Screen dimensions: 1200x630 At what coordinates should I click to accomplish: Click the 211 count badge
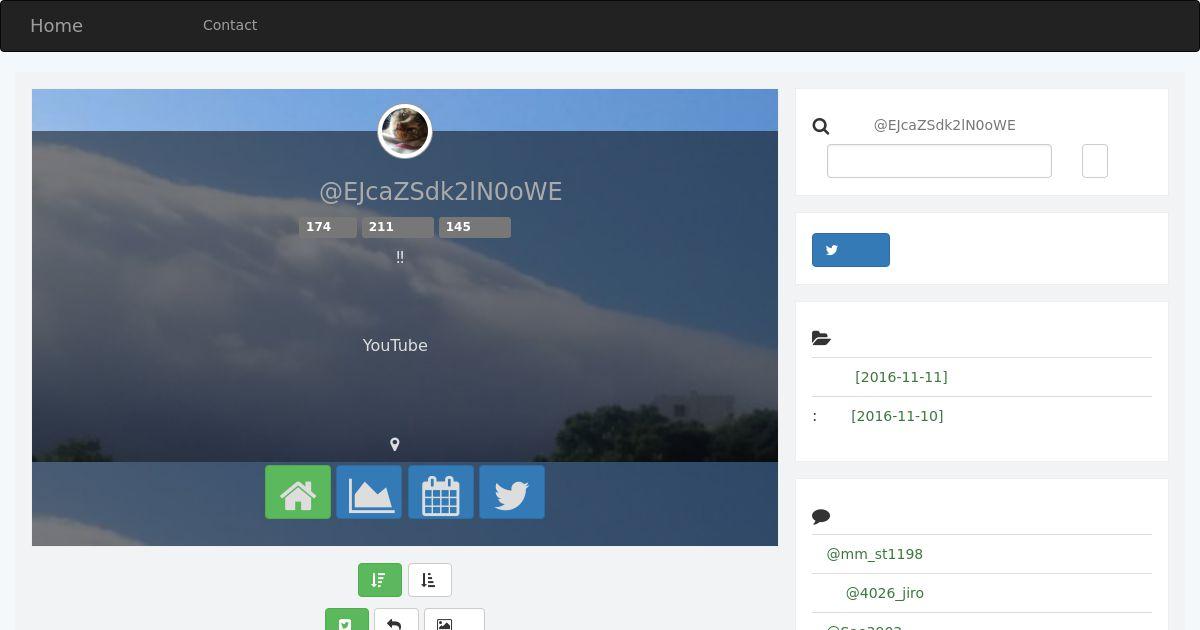398,227
